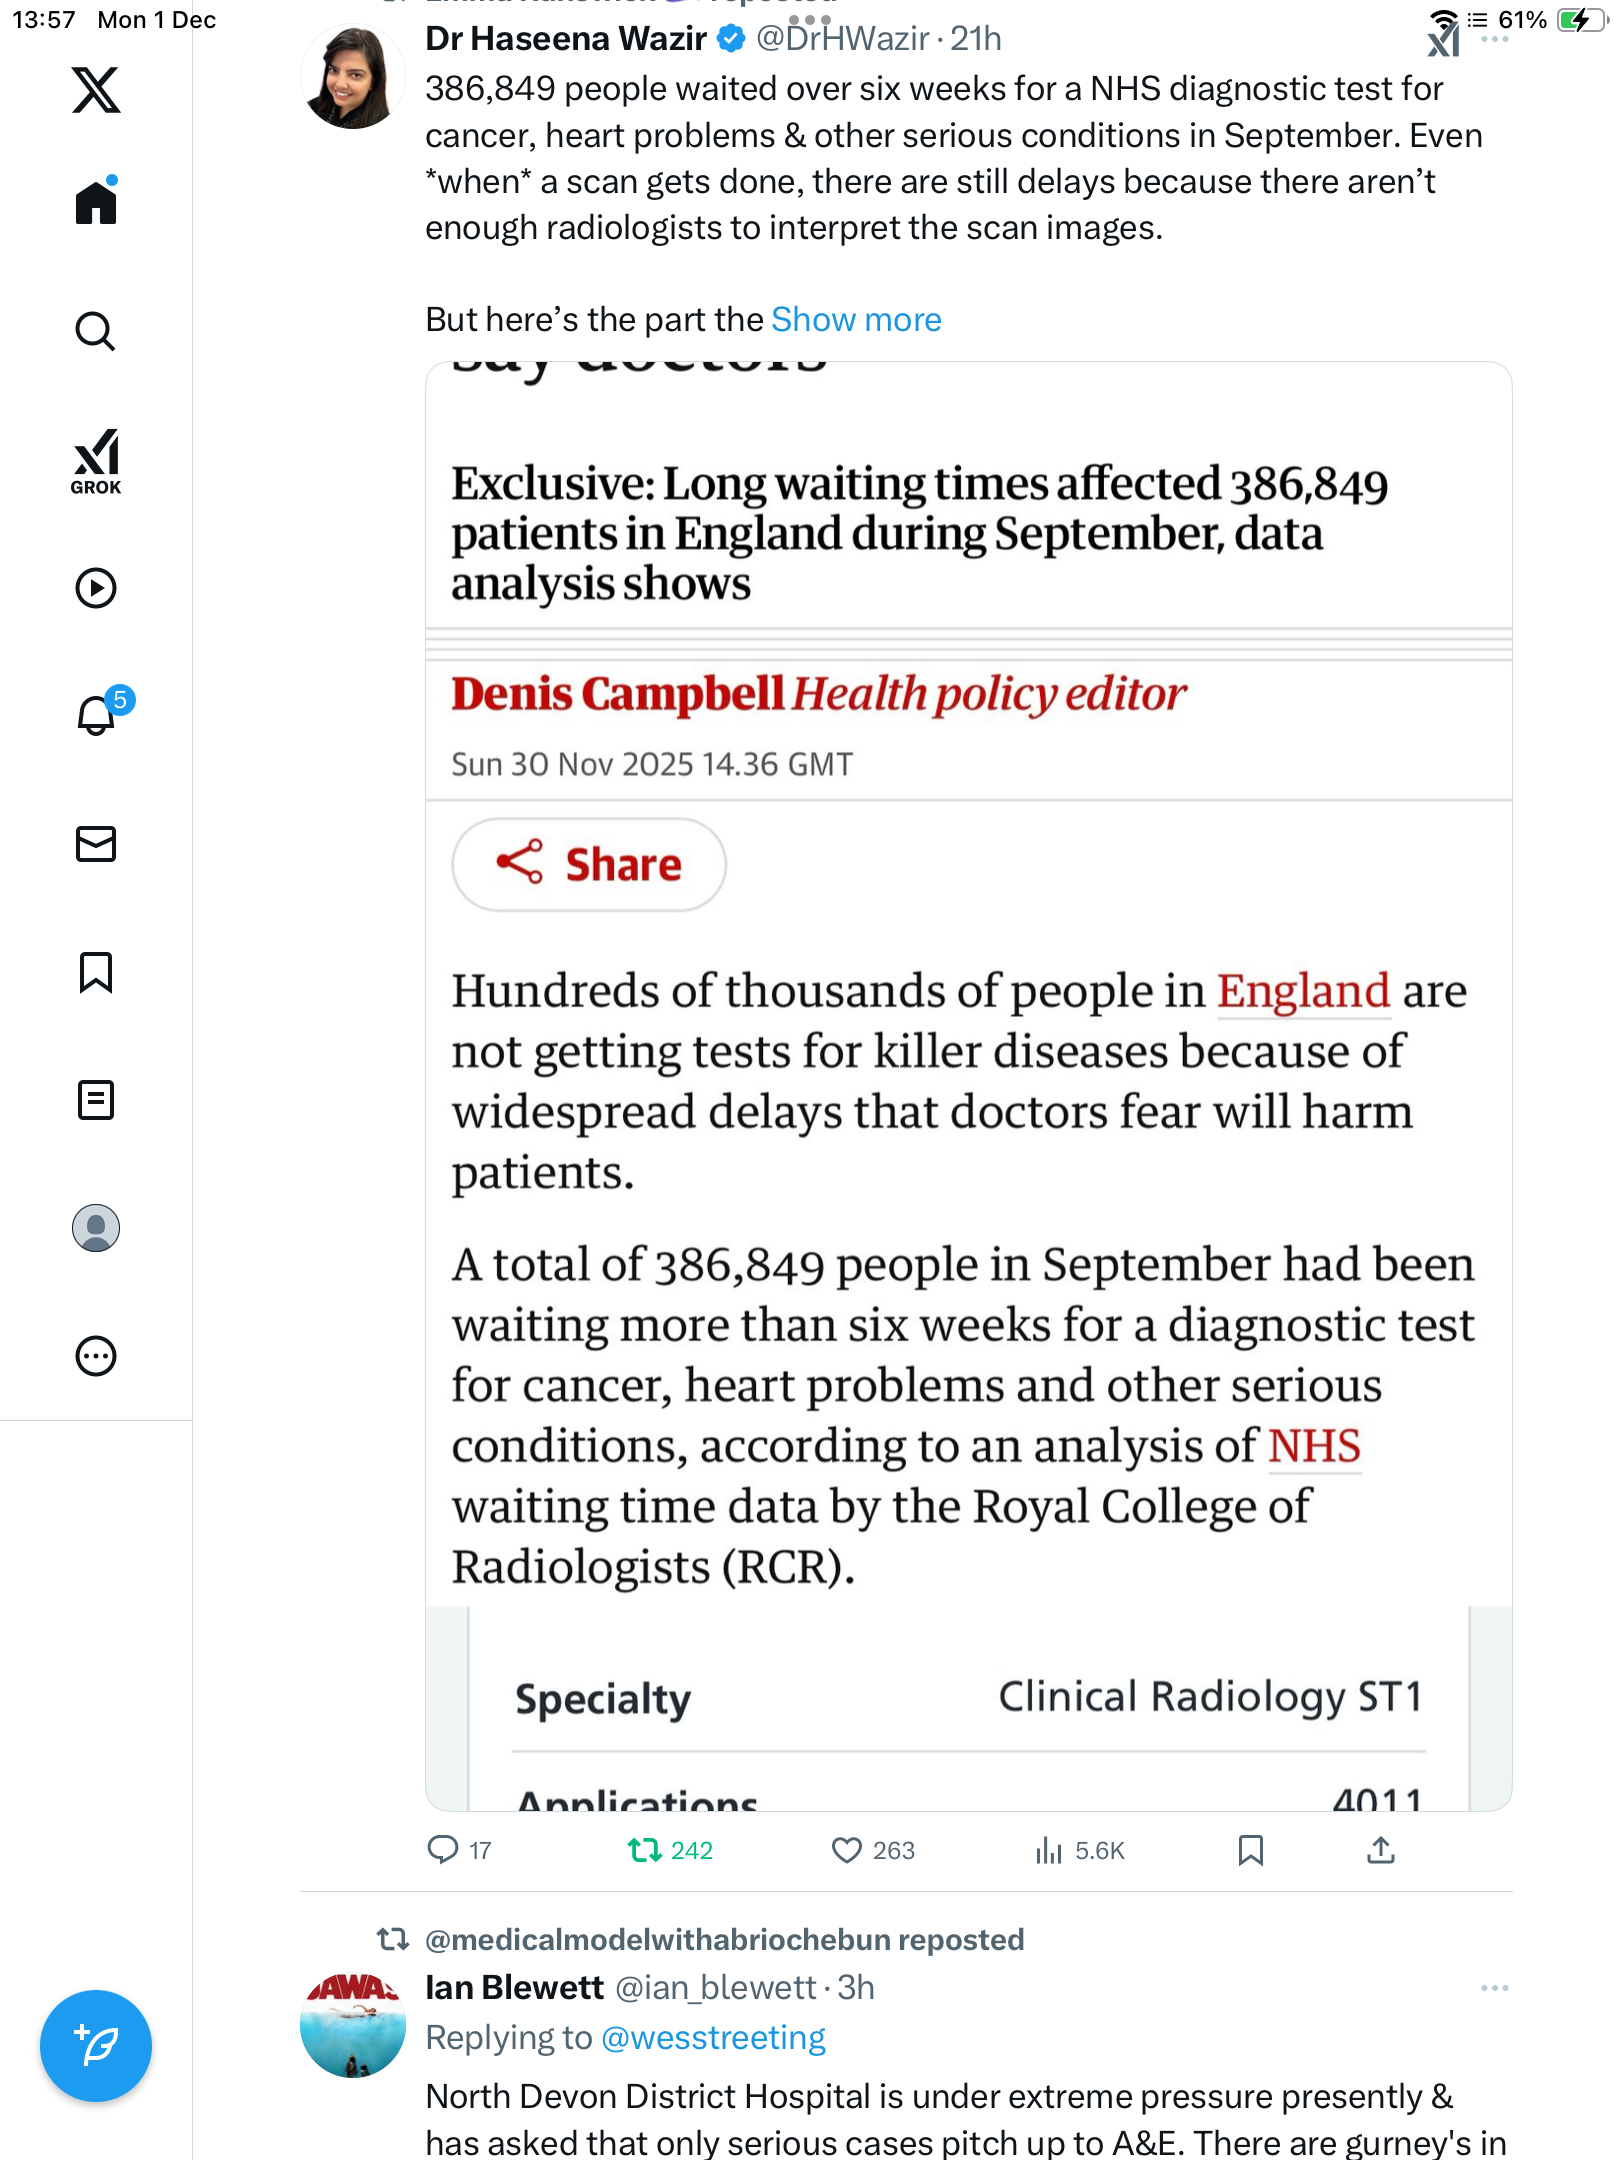
Task: Open the profile avatar in sidebar
Action: pyautogui.click(x=96, y=1228)
